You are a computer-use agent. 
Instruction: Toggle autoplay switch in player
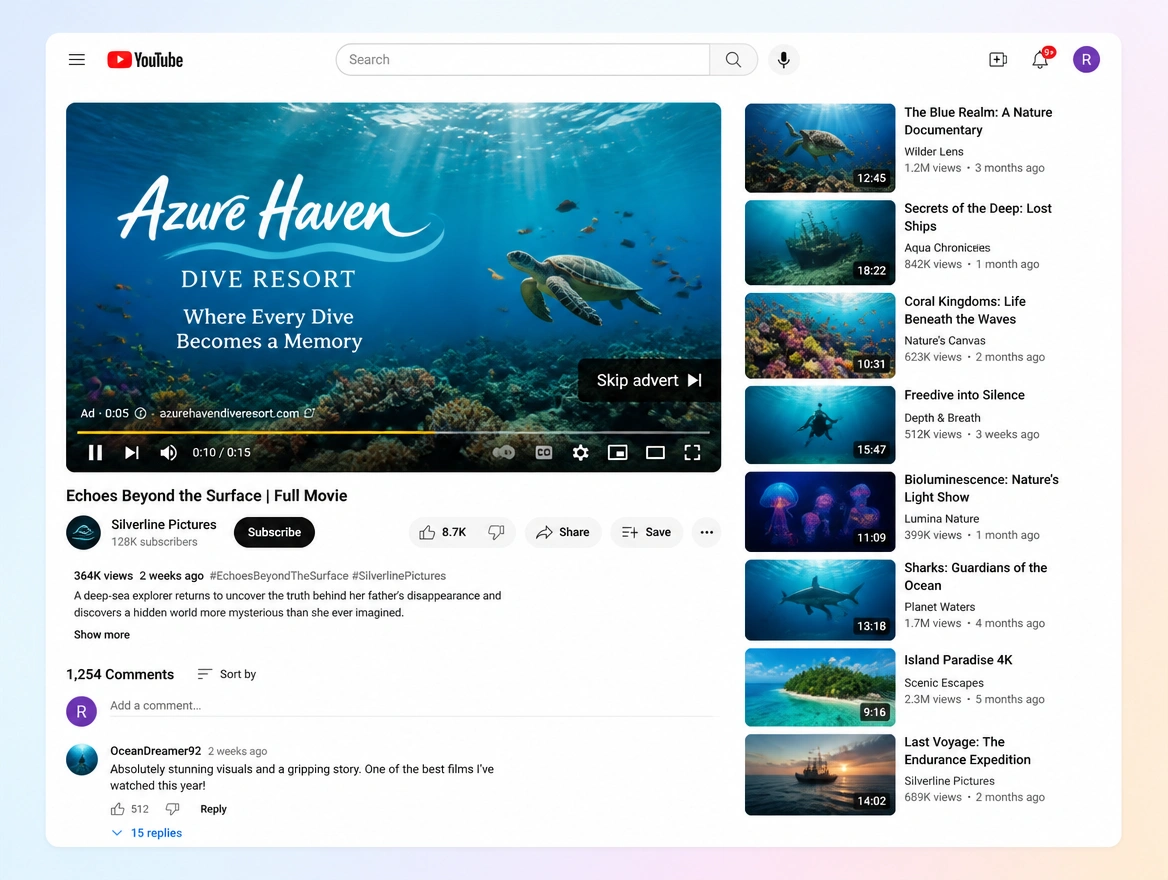click(x=504, y=452)
